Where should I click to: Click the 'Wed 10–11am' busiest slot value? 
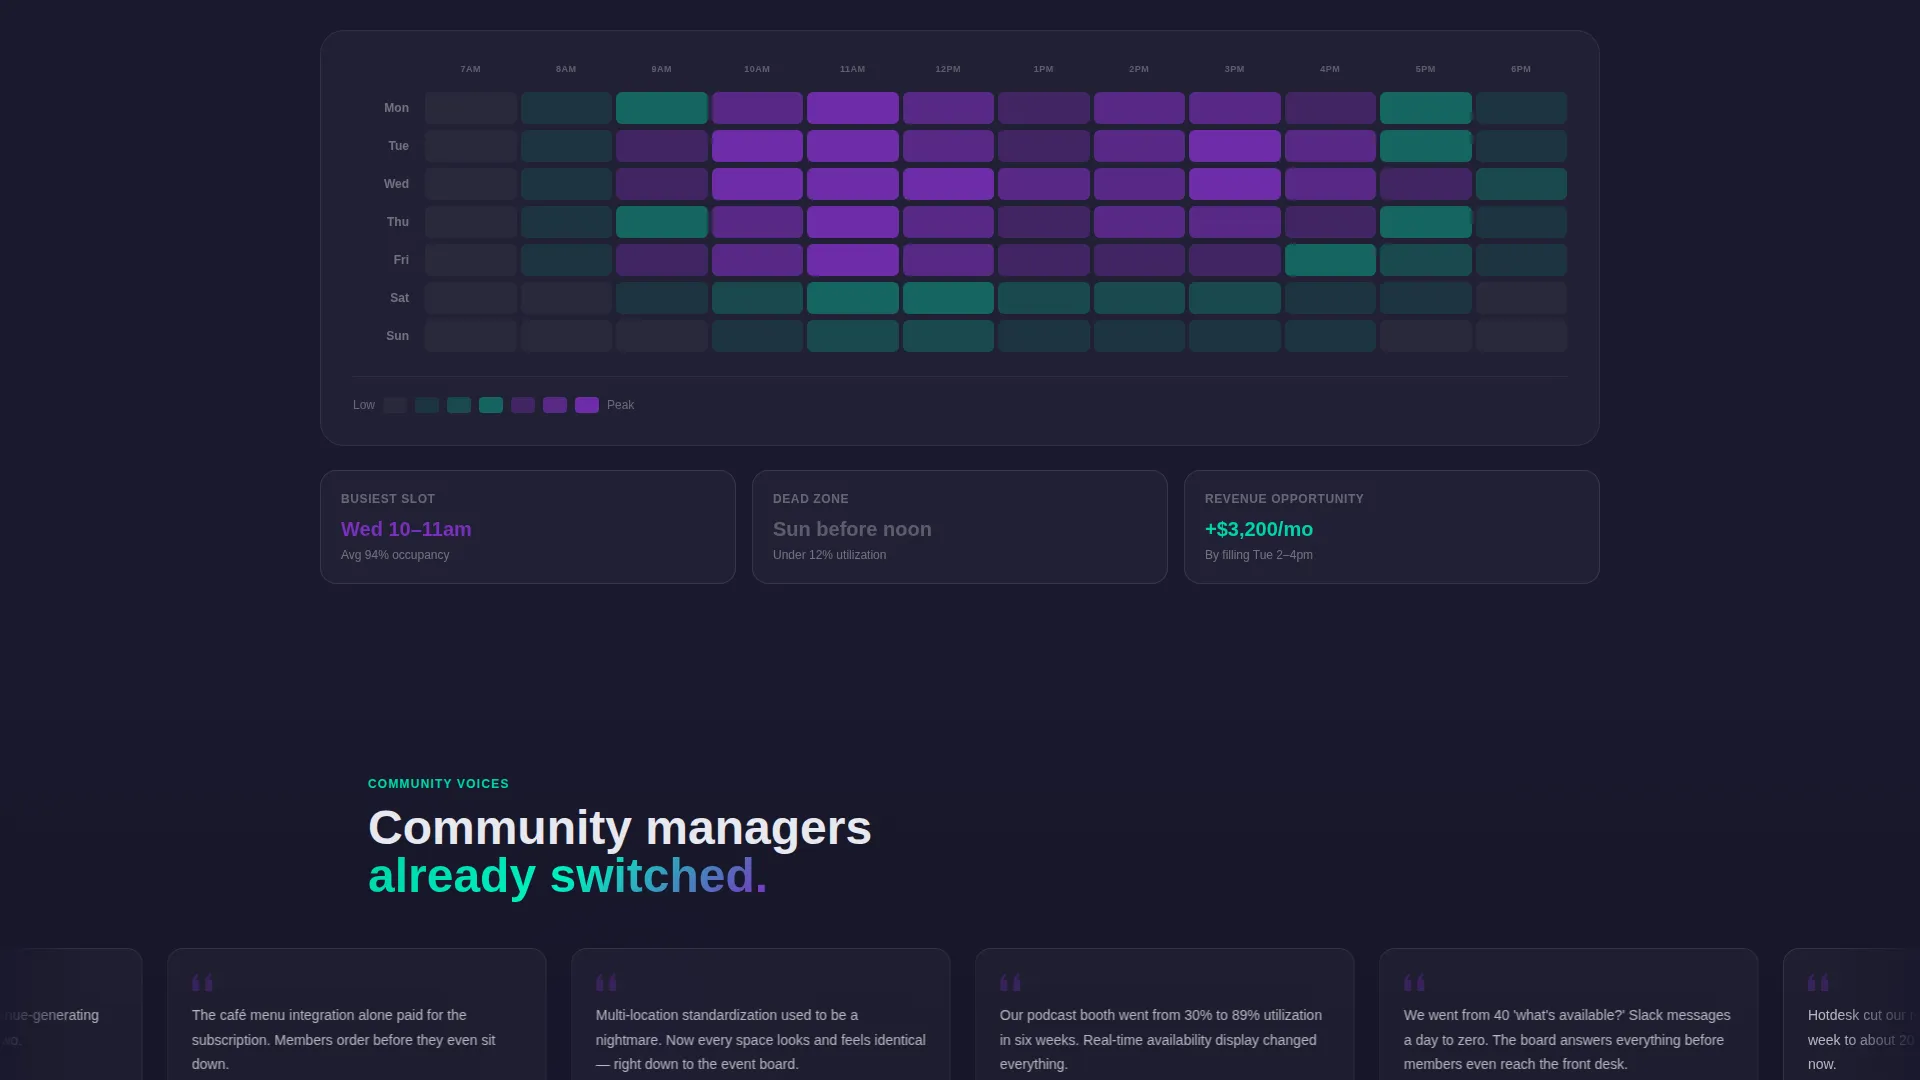pos(406,529)
